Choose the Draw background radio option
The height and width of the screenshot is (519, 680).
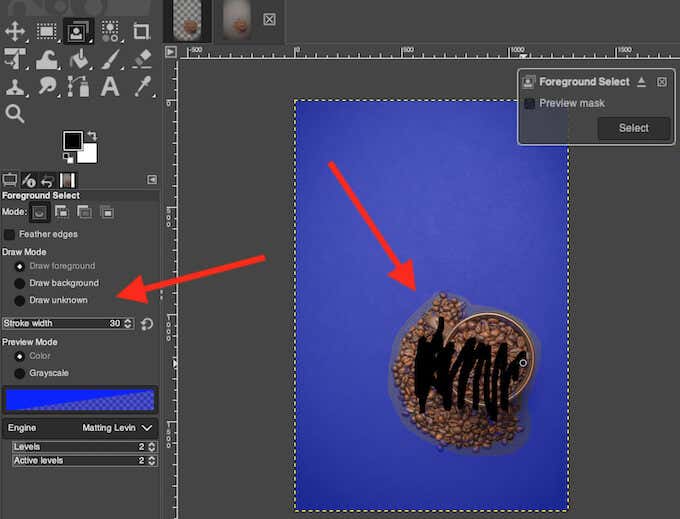pyautogui.click(x=20, y=283)
